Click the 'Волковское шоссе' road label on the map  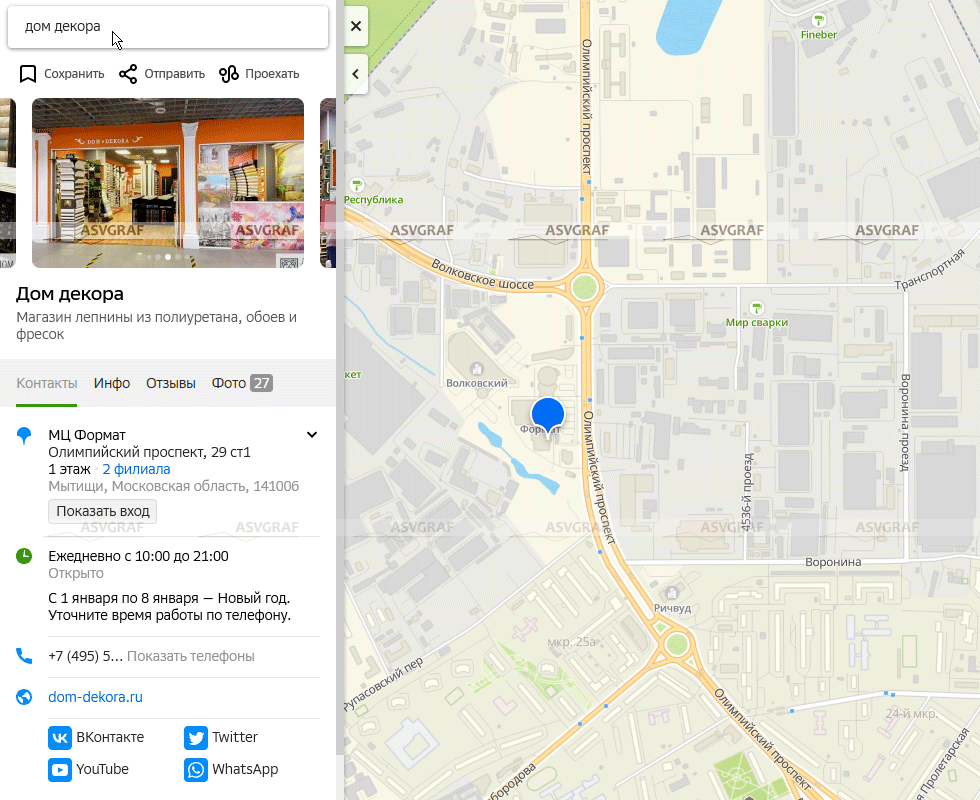pyautogui.click(x=483, y=276)
